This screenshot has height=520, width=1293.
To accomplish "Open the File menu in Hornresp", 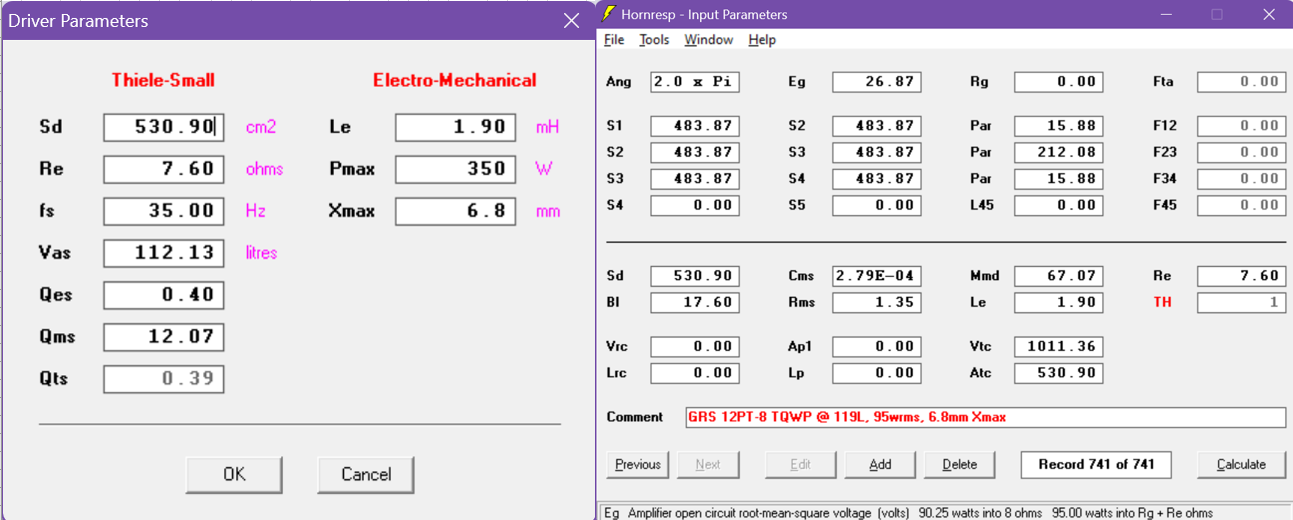I will click(614, 40).
